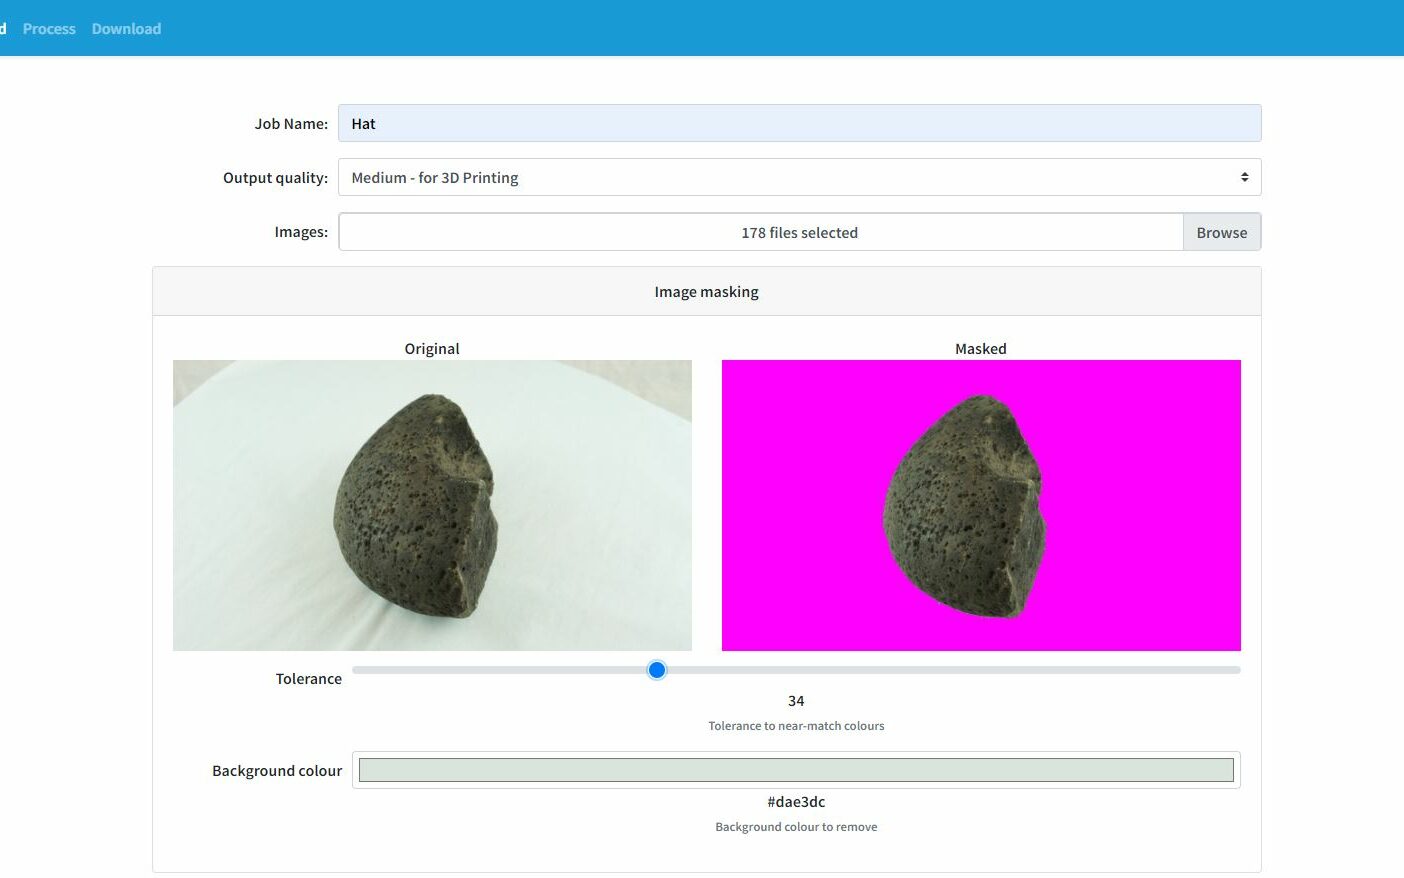Image resolution: width=1404 pixels, height=878 pixels.
Task: Click the tolerance value 34
Action: (796, 701)
